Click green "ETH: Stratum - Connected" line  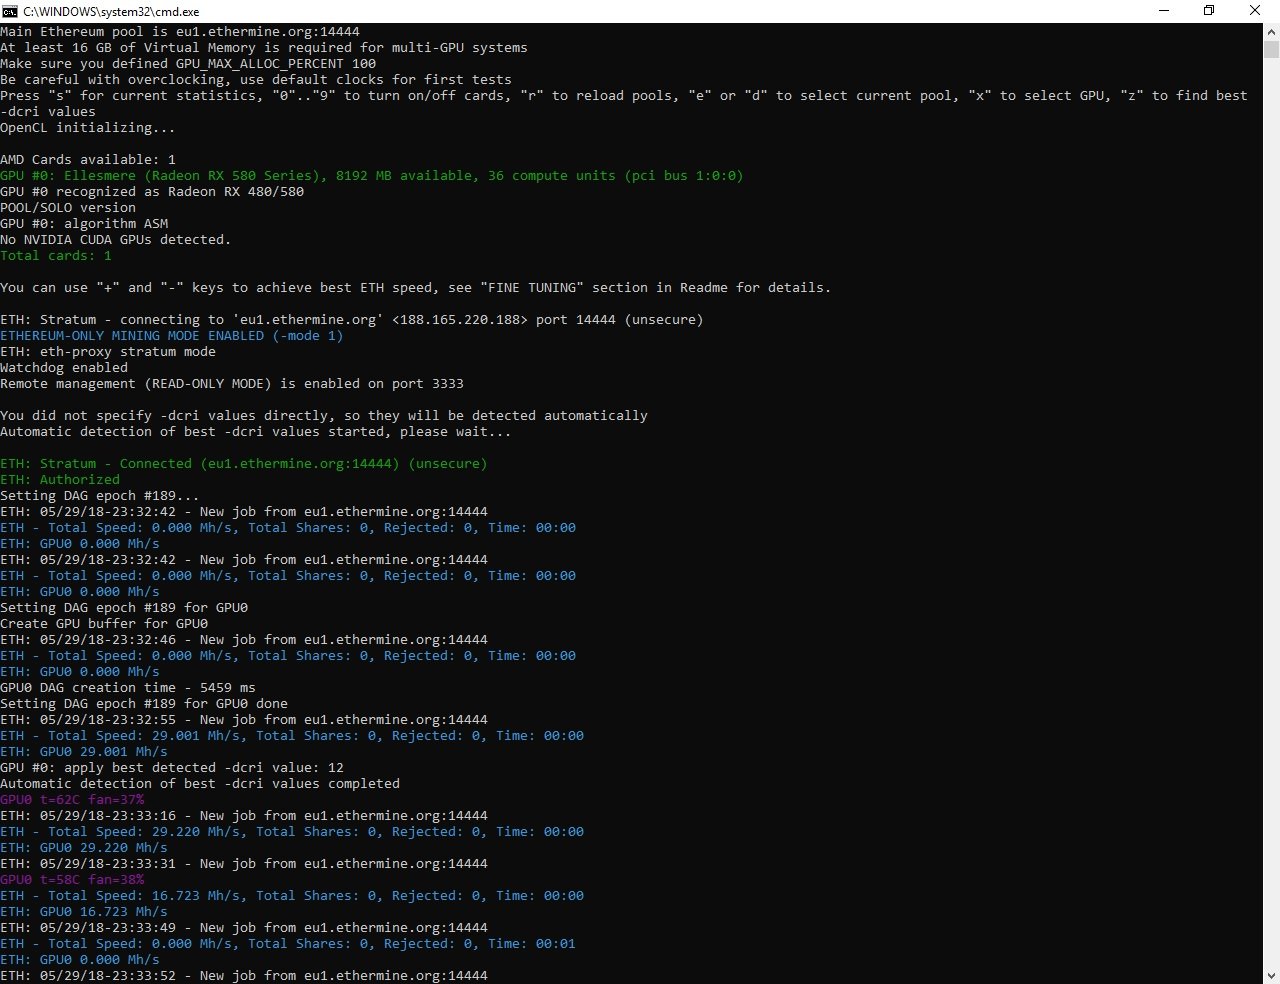tap(244, 464)
